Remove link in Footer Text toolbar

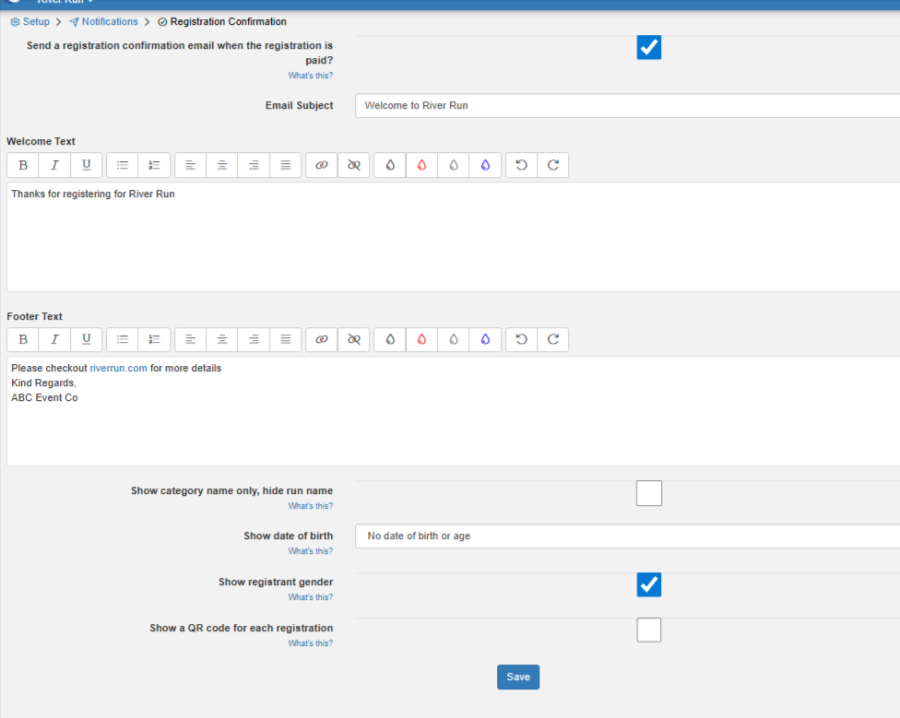click(x=354, y=339)
